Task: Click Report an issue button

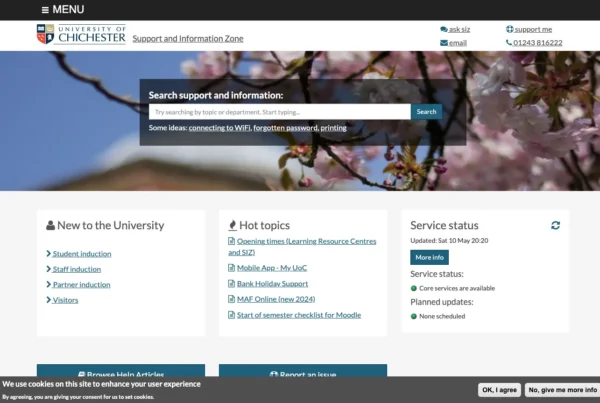Action: [303, 370]
